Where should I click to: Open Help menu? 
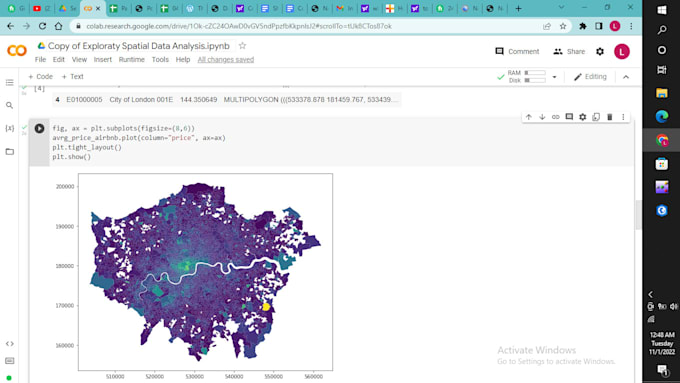(x=183, y=59)
